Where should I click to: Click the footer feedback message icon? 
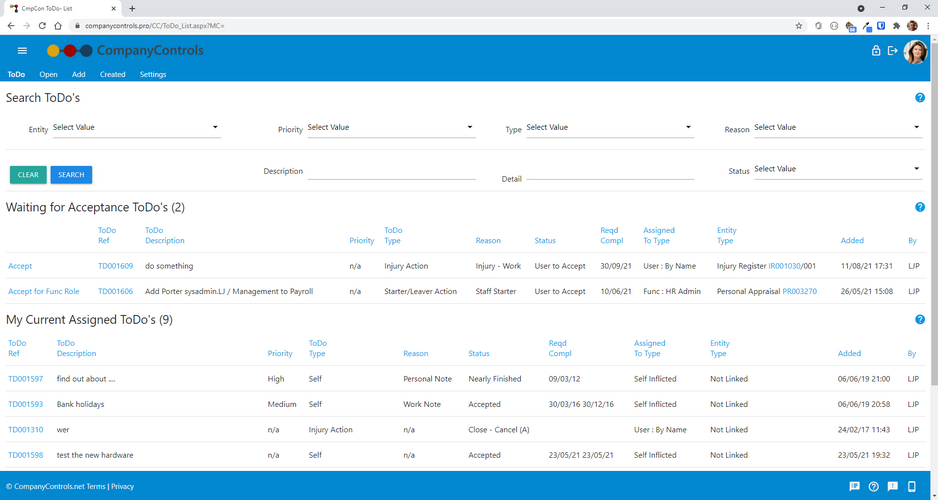854,486
